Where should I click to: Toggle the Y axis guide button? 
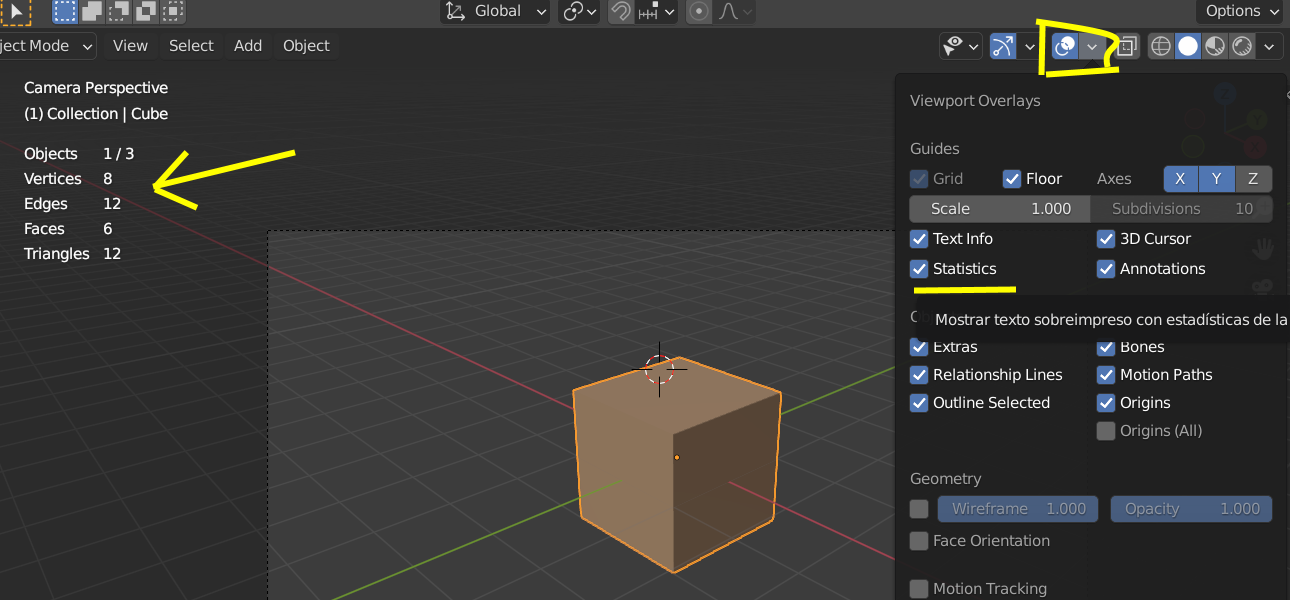pos(1217,178)
